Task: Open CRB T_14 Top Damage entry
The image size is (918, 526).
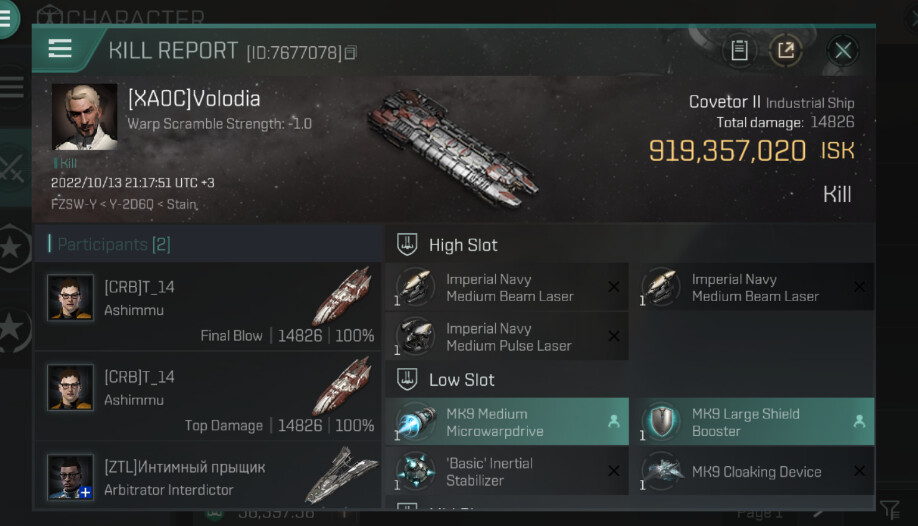Action: coord(208,397)
